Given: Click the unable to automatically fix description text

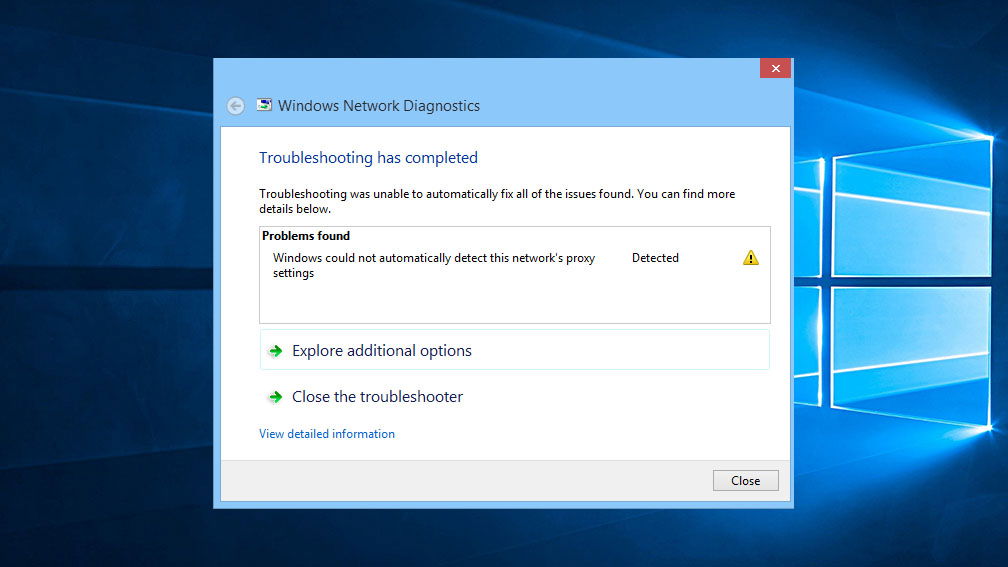Looking at the screenshot, I should pyautogui.click(x=497, y=201).
